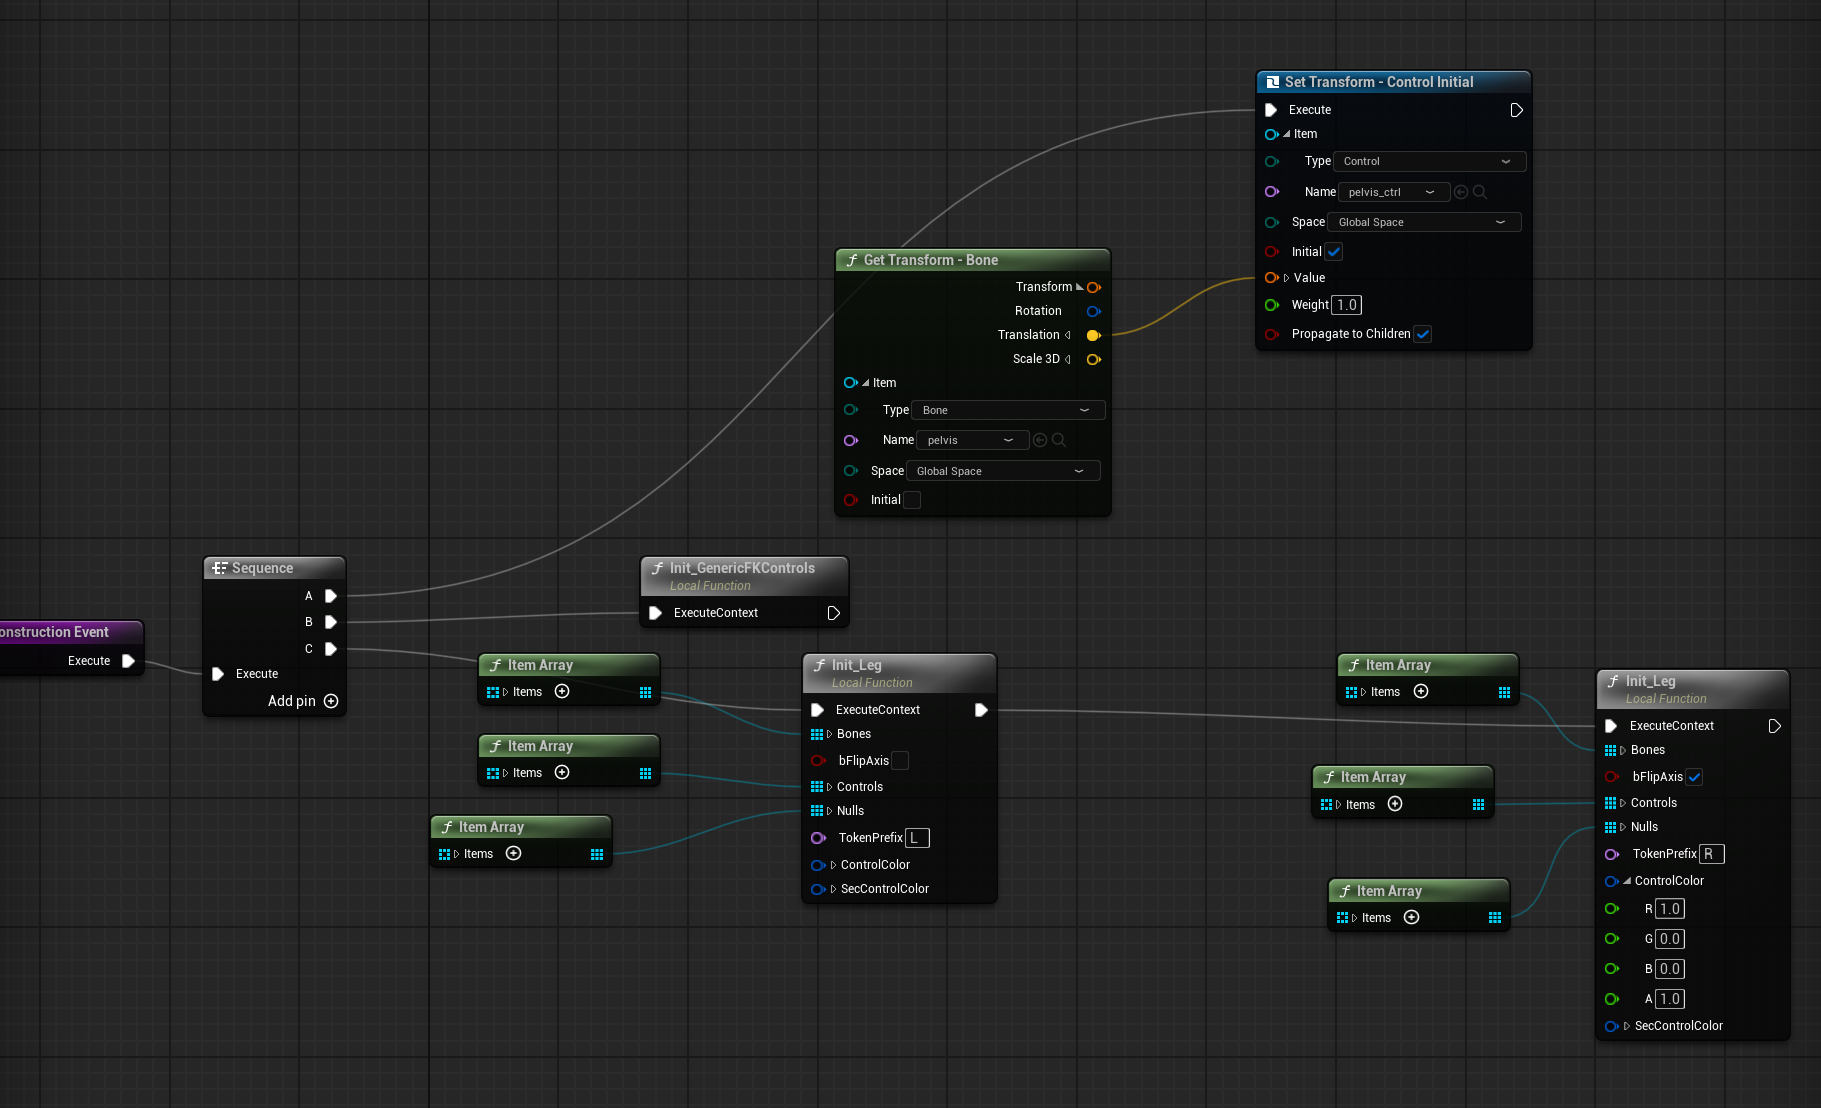1821x1108 pixels.
Task: Click ControlColor A value 1.0 field
Action: (x=1670, y=999)
